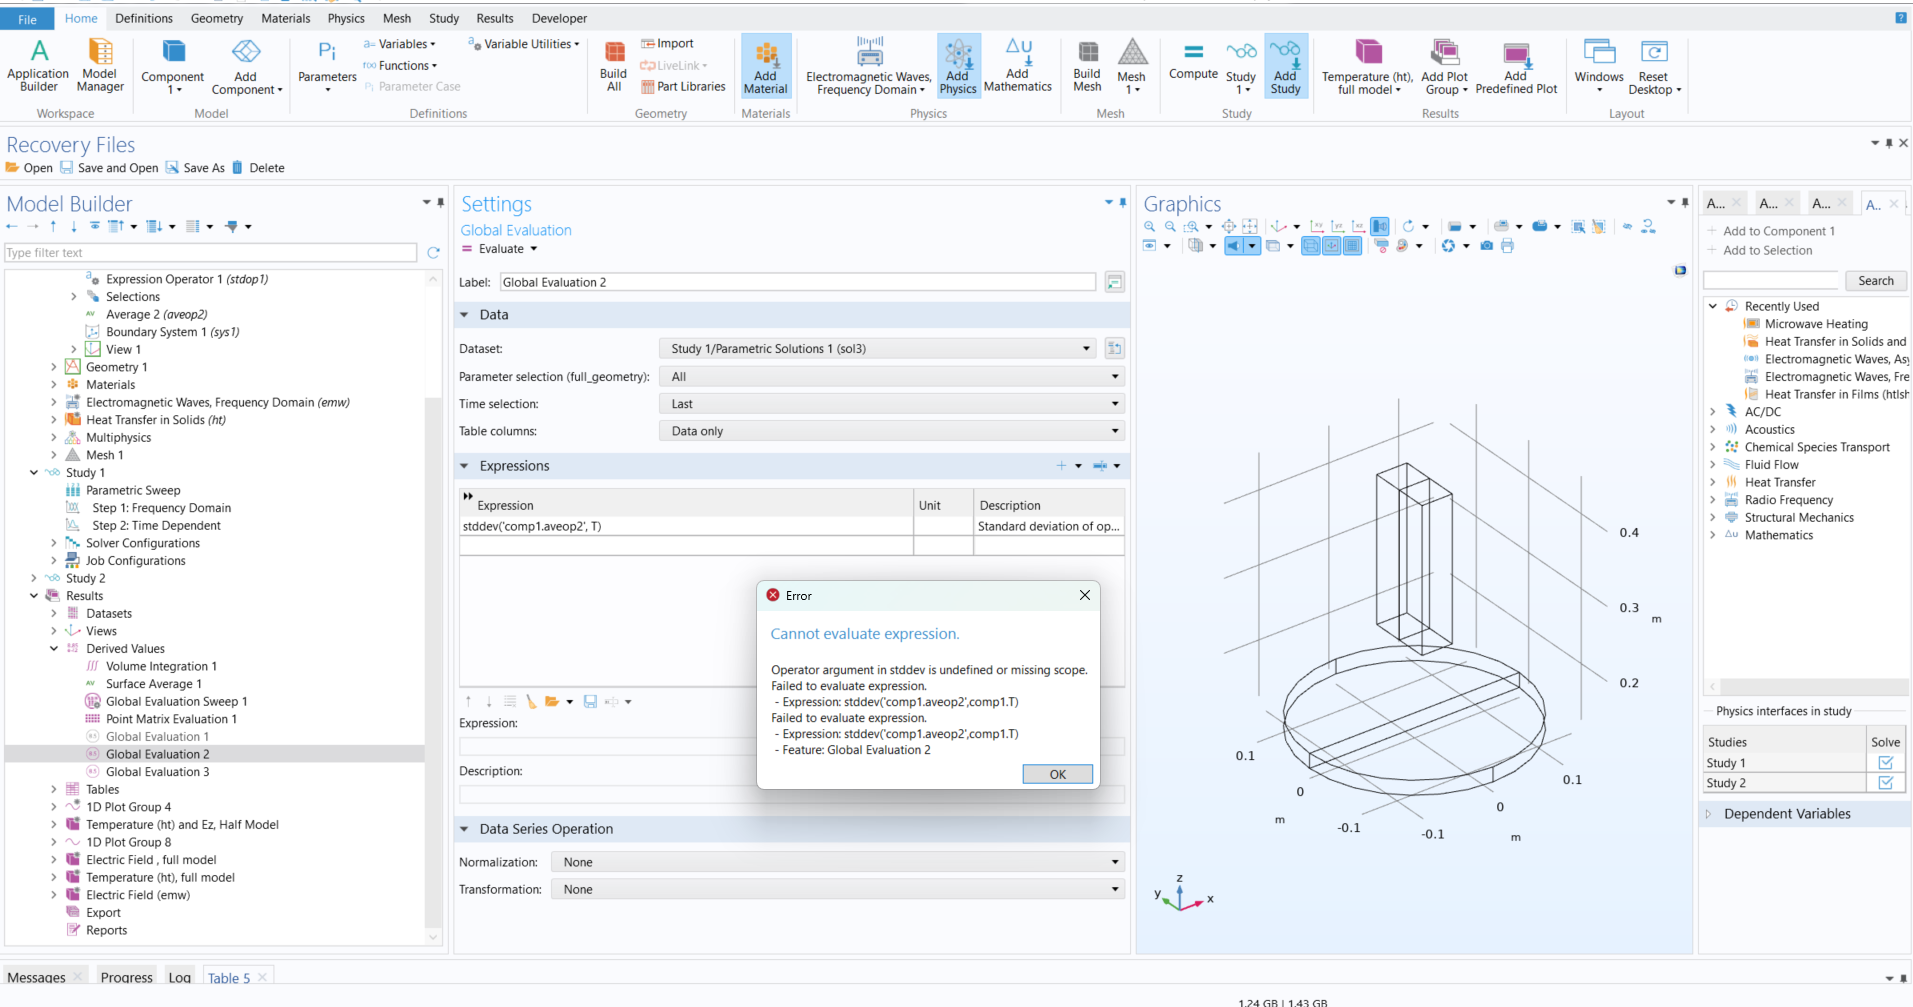Switch to the Geometry ribbon tab
Viewport: 1913px width, 1007px height.
pyautogui.click(x=216, y=18)
